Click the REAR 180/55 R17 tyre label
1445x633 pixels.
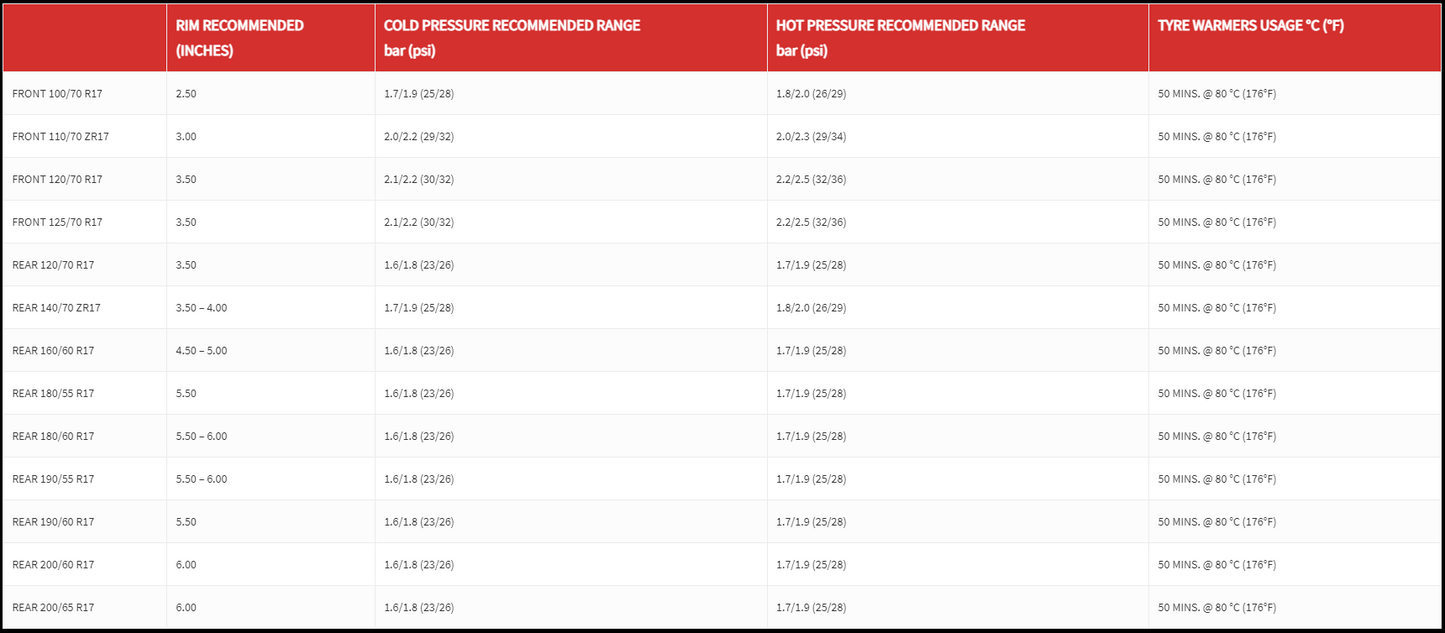53,394
